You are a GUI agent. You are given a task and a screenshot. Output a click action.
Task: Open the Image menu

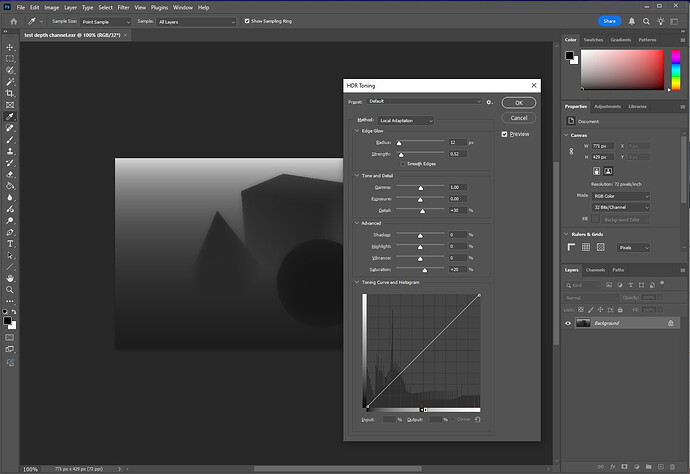pyautogui.click(x=51, y=7)
